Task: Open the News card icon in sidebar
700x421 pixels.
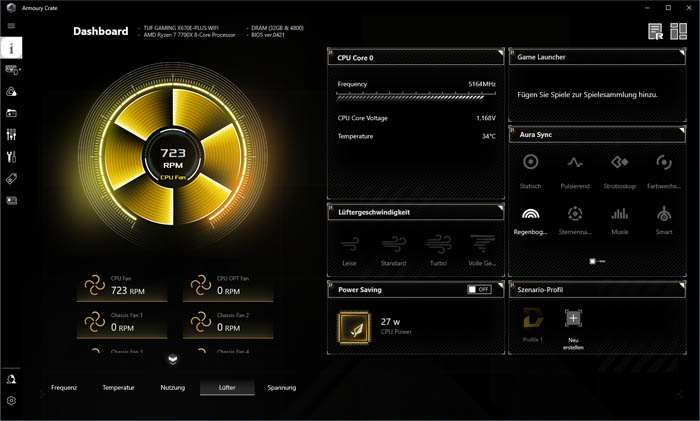Action: [11, 200]
